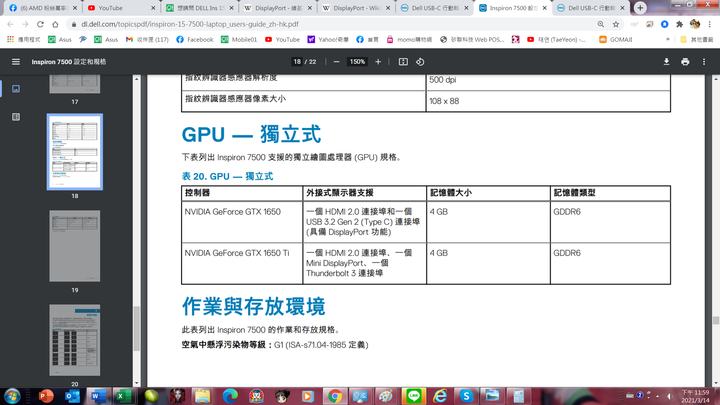Open Chrome menu three dots

[x=709, y=24]
